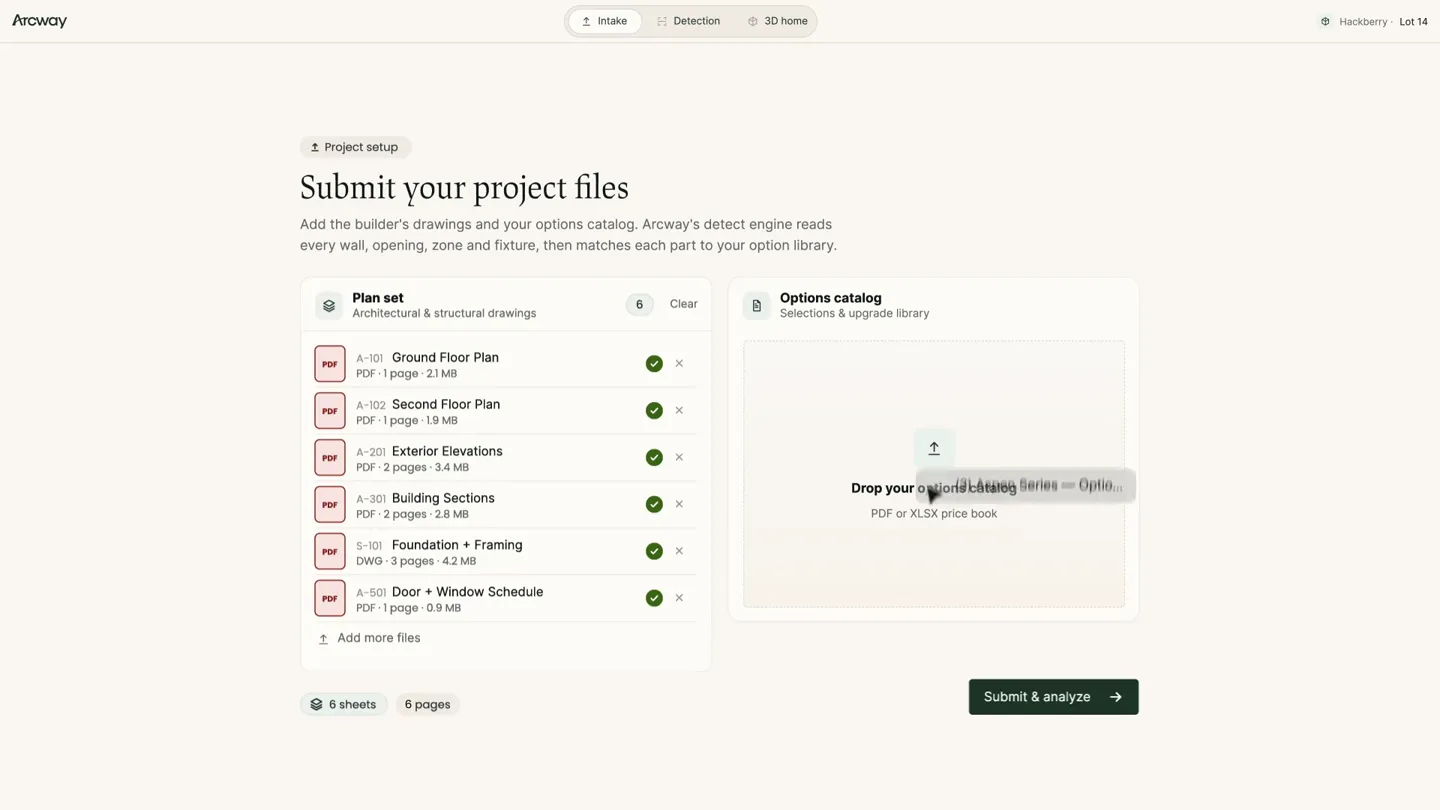Remove the Ground Floor Plan file
This screenshot has height=810, width=1440.
[x=679, y=363]
